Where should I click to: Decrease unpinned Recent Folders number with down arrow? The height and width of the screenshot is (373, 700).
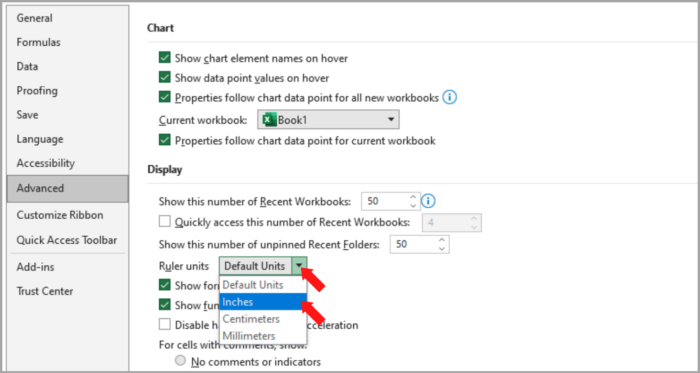442,249
